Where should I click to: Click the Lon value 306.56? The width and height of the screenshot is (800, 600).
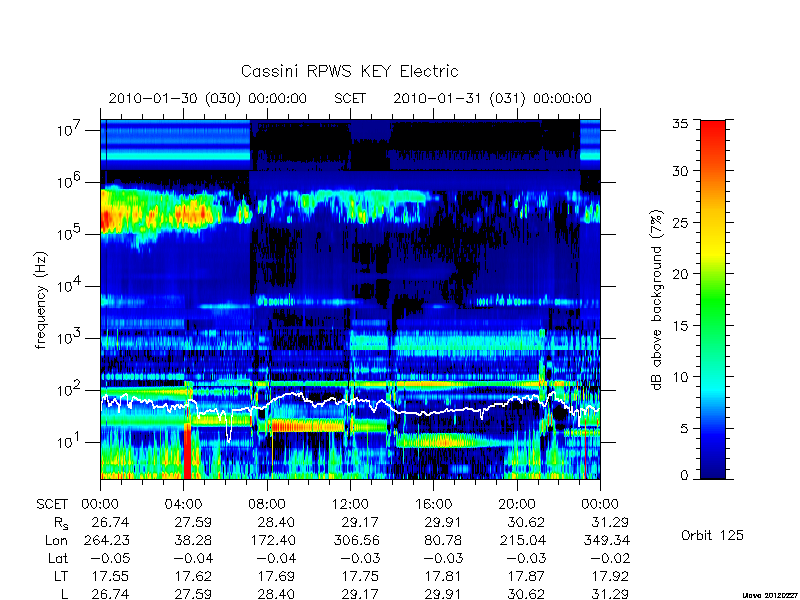coord(356,540)
